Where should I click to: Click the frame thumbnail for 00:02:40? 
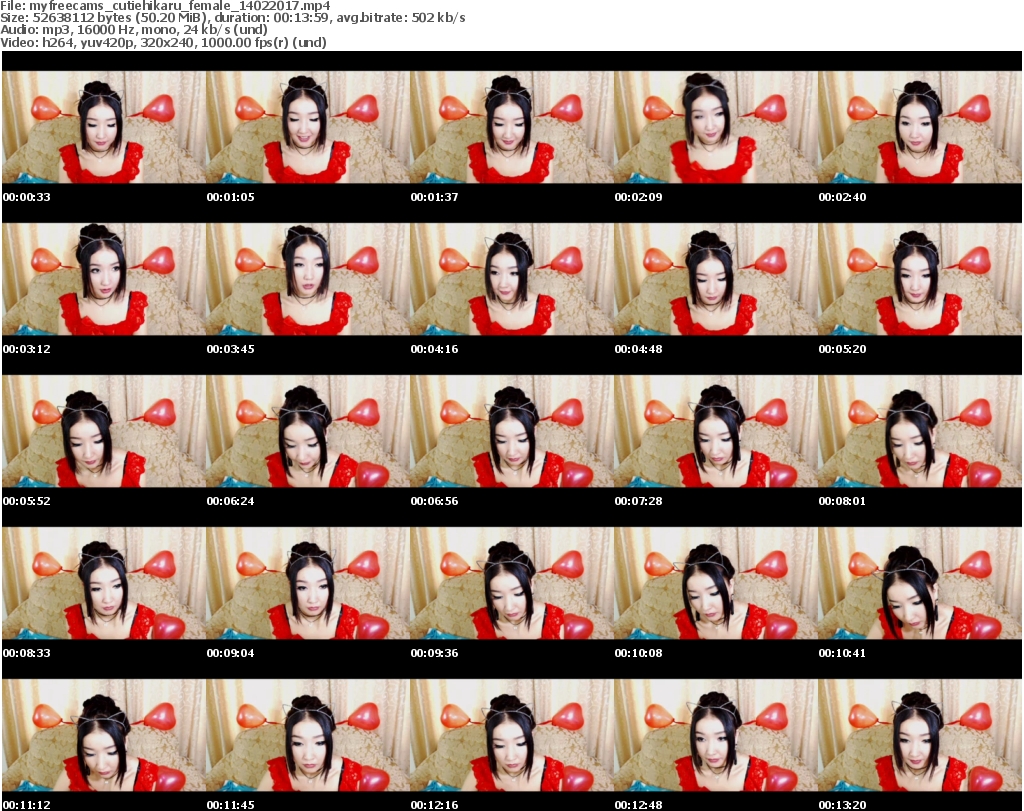coord(920,127)
